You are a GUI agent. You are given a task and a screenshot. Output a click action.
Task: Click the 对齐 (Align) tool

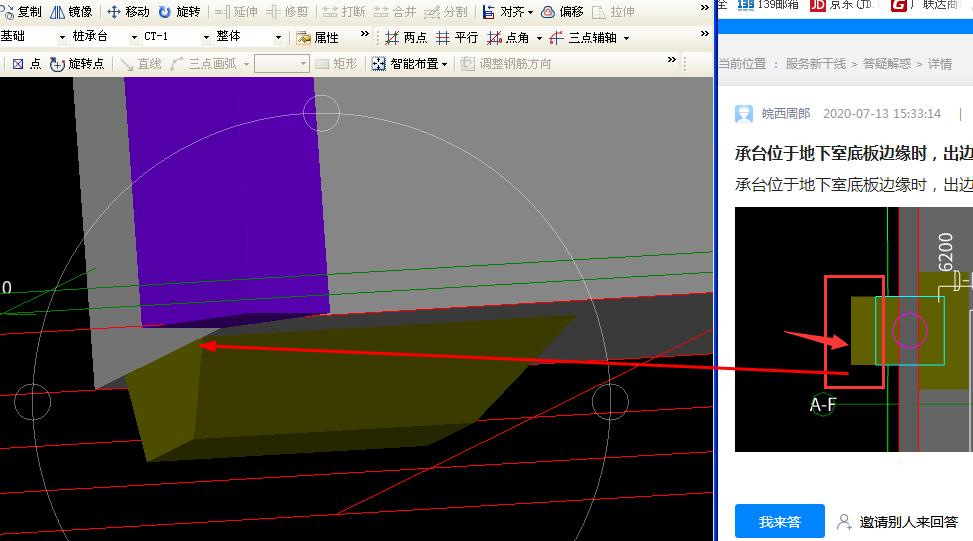coord(503,12)
